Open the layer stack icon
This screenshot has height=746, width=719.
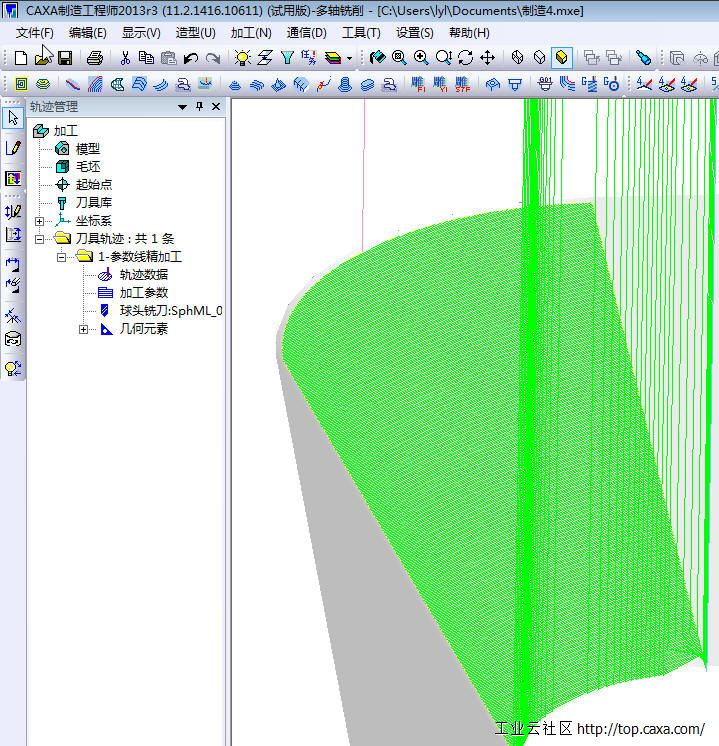333,58
